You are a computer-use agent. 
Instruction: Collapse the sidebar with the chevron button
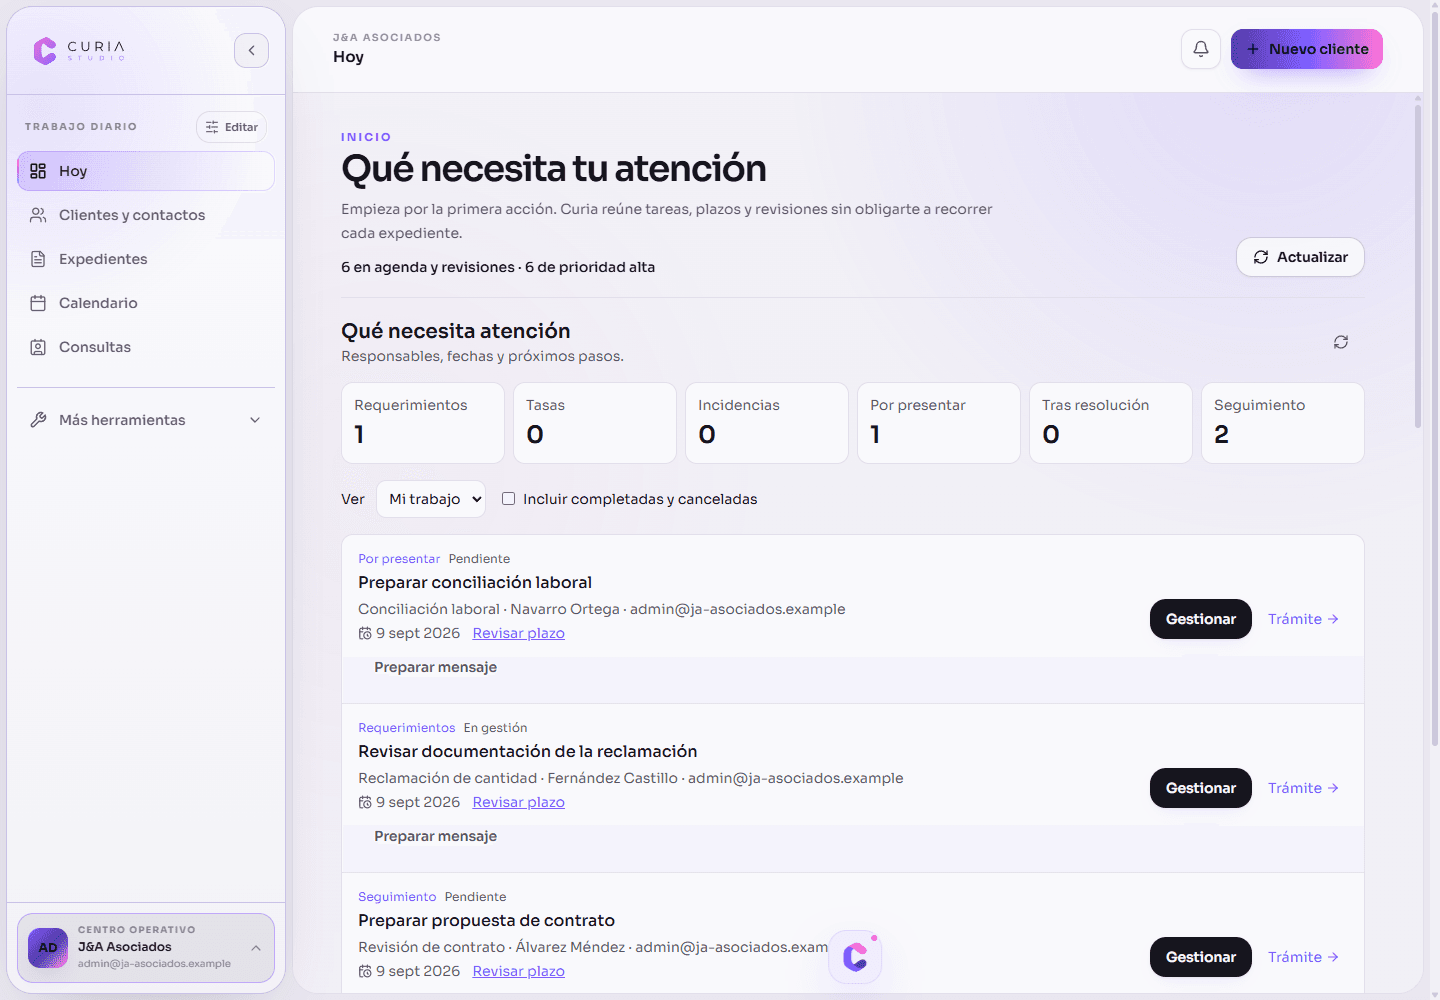[251, 50]
